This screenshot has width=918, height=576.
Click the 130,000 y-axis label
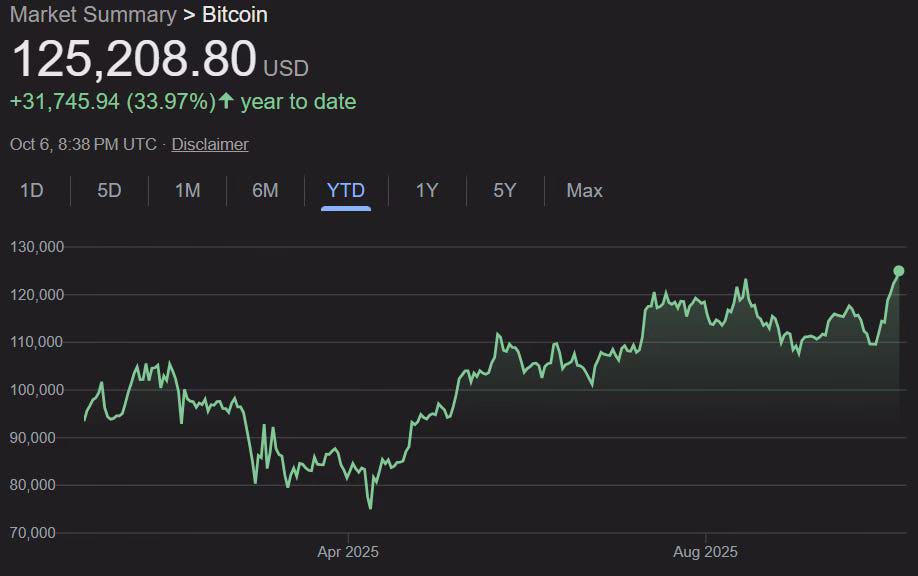tap(37, 247)
